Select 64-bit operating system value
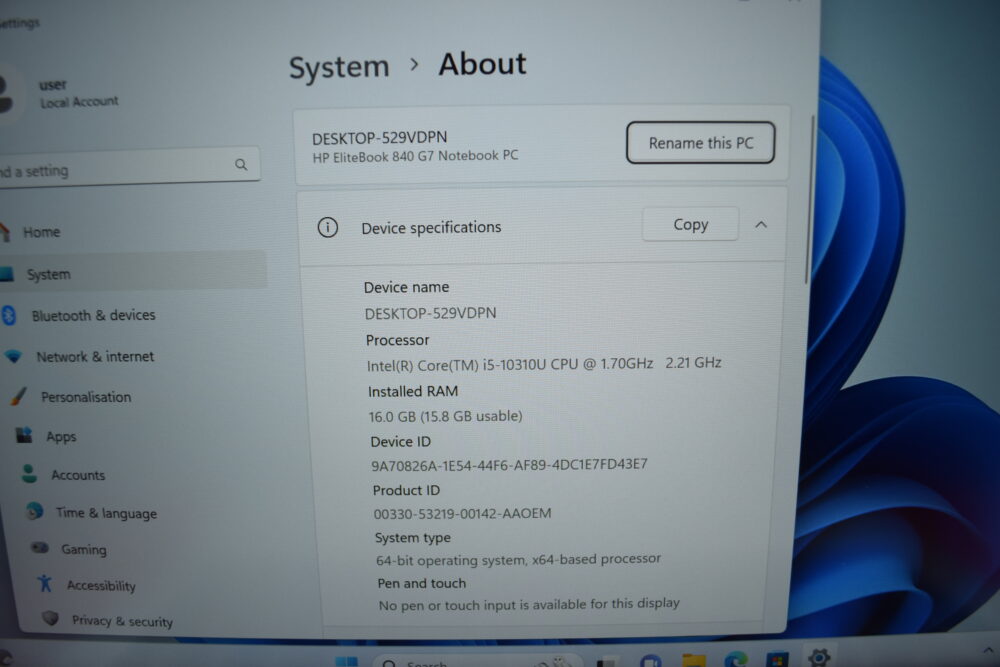Viewport: 1000px width, 667px height. pos(518,559)
